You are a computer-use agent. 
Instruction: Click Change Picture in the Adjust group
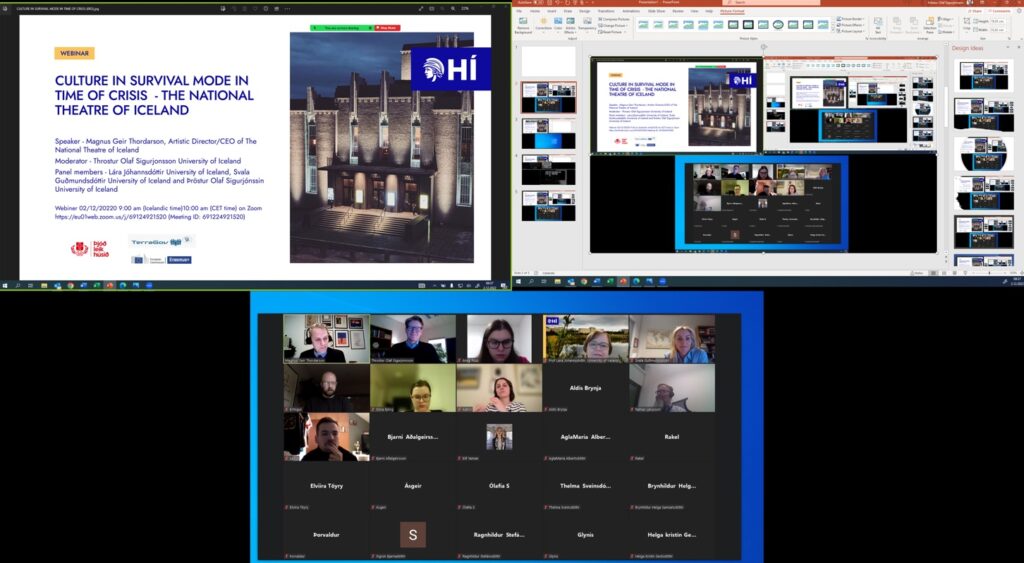(x=613, y=25)
